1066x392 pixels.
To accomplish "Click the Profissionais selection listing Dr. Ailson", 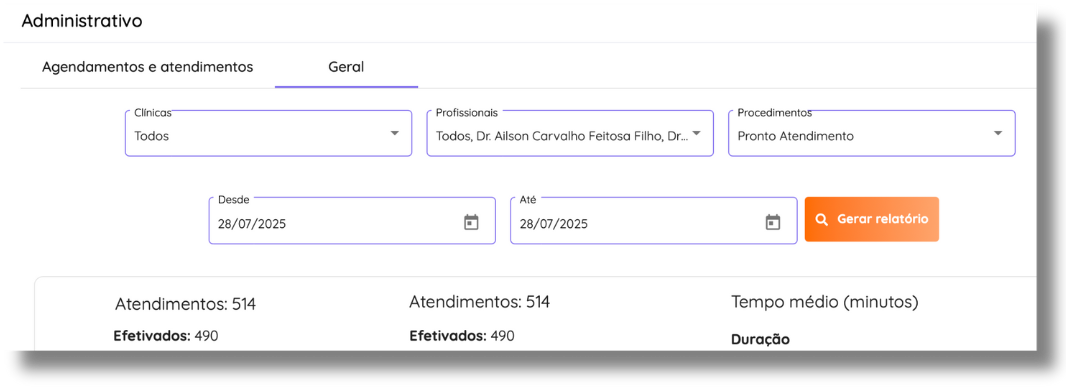I will coord(570,133).
